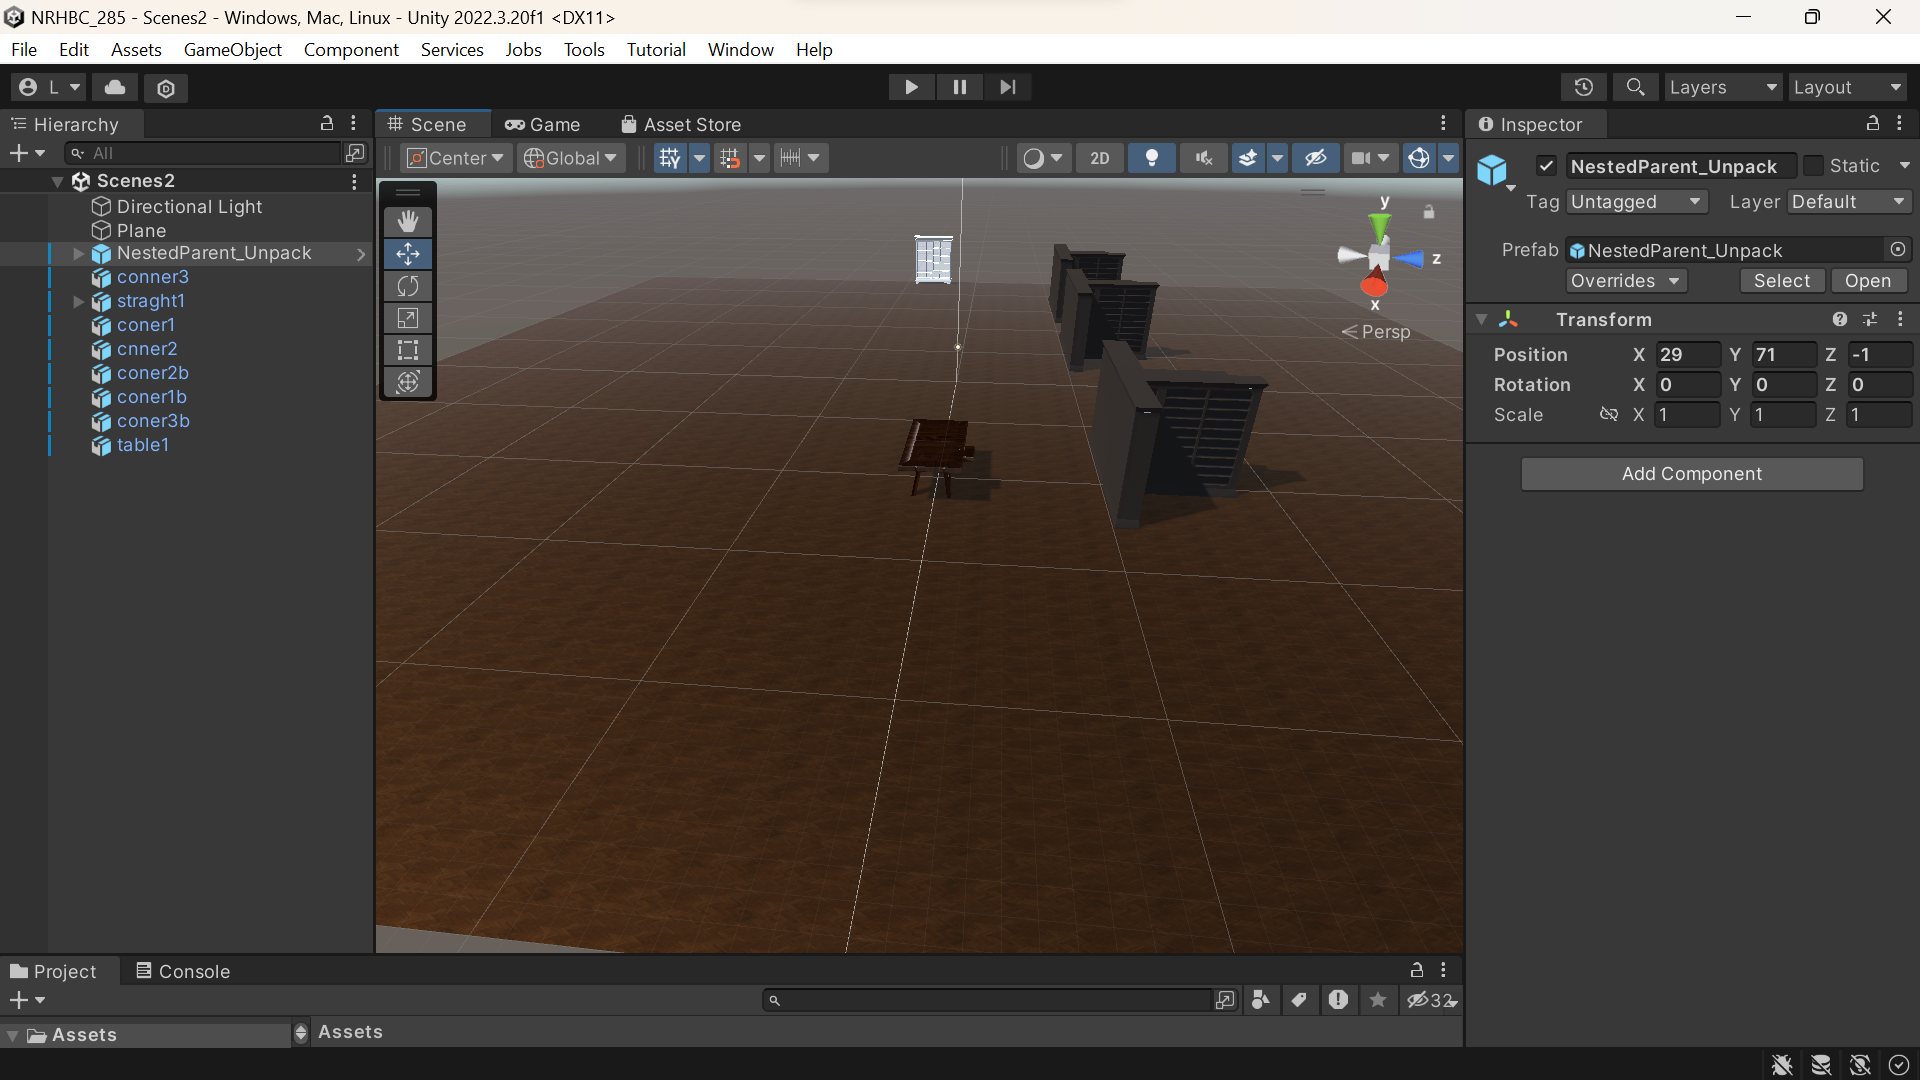Open Unity Cloud services icon
Image resolution: width=1920 pixels, height=1080 pixels.
pos(115,88)
